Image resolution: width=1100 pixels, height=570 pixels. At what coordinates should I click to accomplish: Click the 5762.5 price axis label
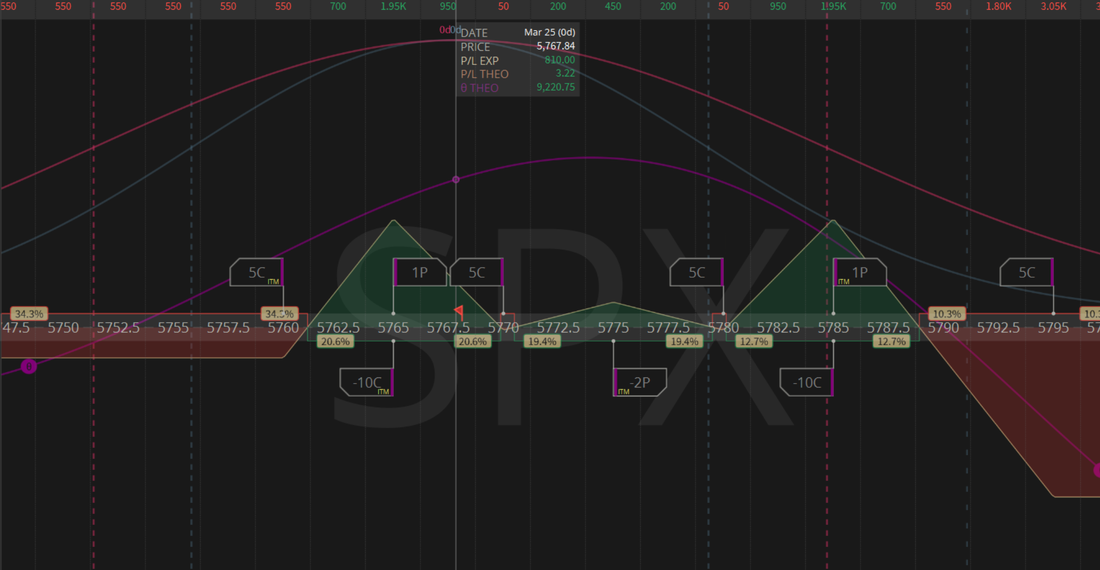pyautogui.click(x=338, y=327)
